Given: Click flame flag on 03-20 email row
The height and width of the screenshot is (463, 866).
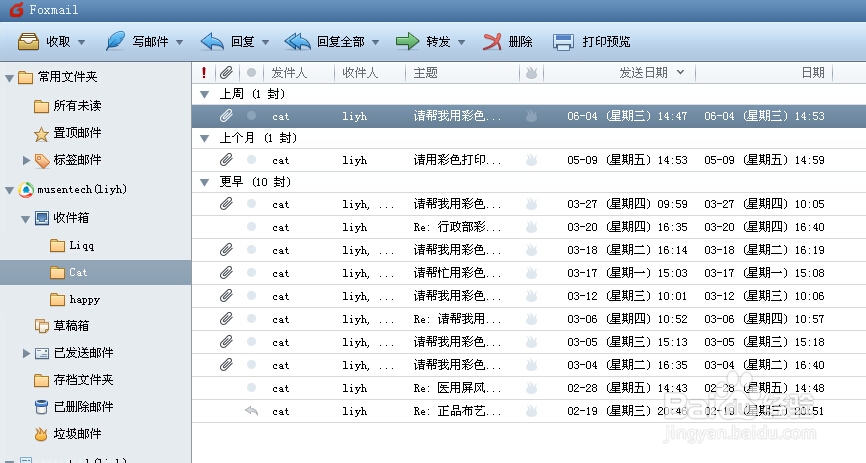Looking at the screenshot, I should [531, 227].
